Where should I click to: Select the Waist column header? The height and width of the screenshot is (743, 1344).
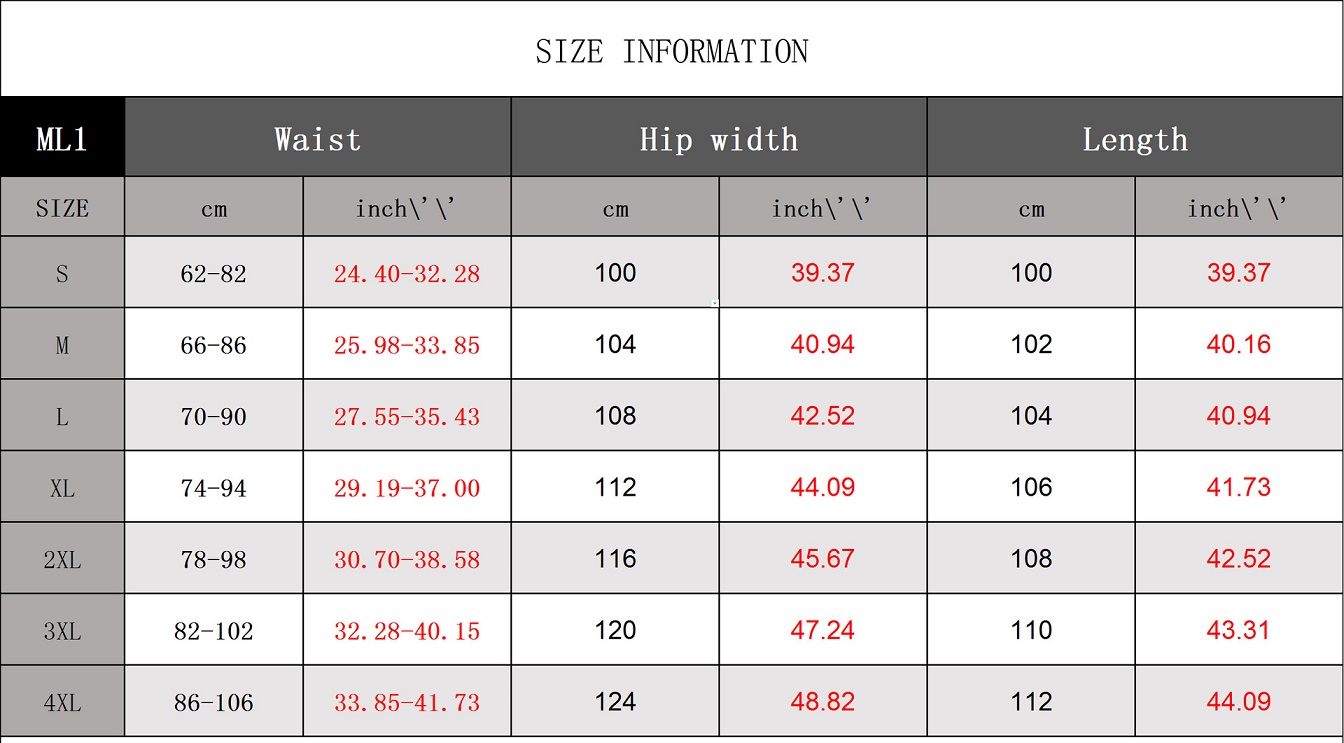pyautogui.click(x=317, y=138)
